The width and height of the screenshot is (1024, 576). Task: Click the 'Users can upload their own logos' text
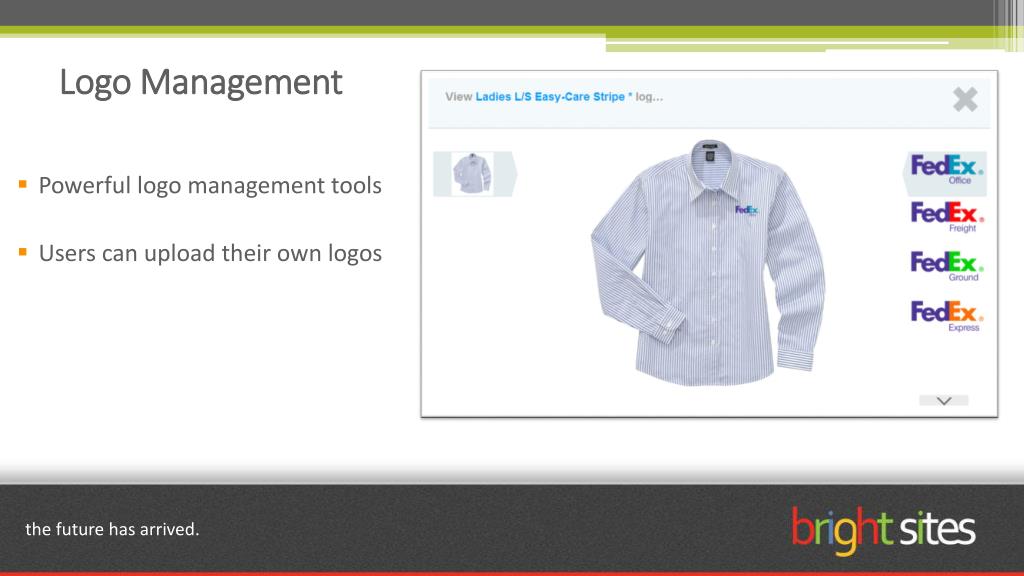click(210, 253)
